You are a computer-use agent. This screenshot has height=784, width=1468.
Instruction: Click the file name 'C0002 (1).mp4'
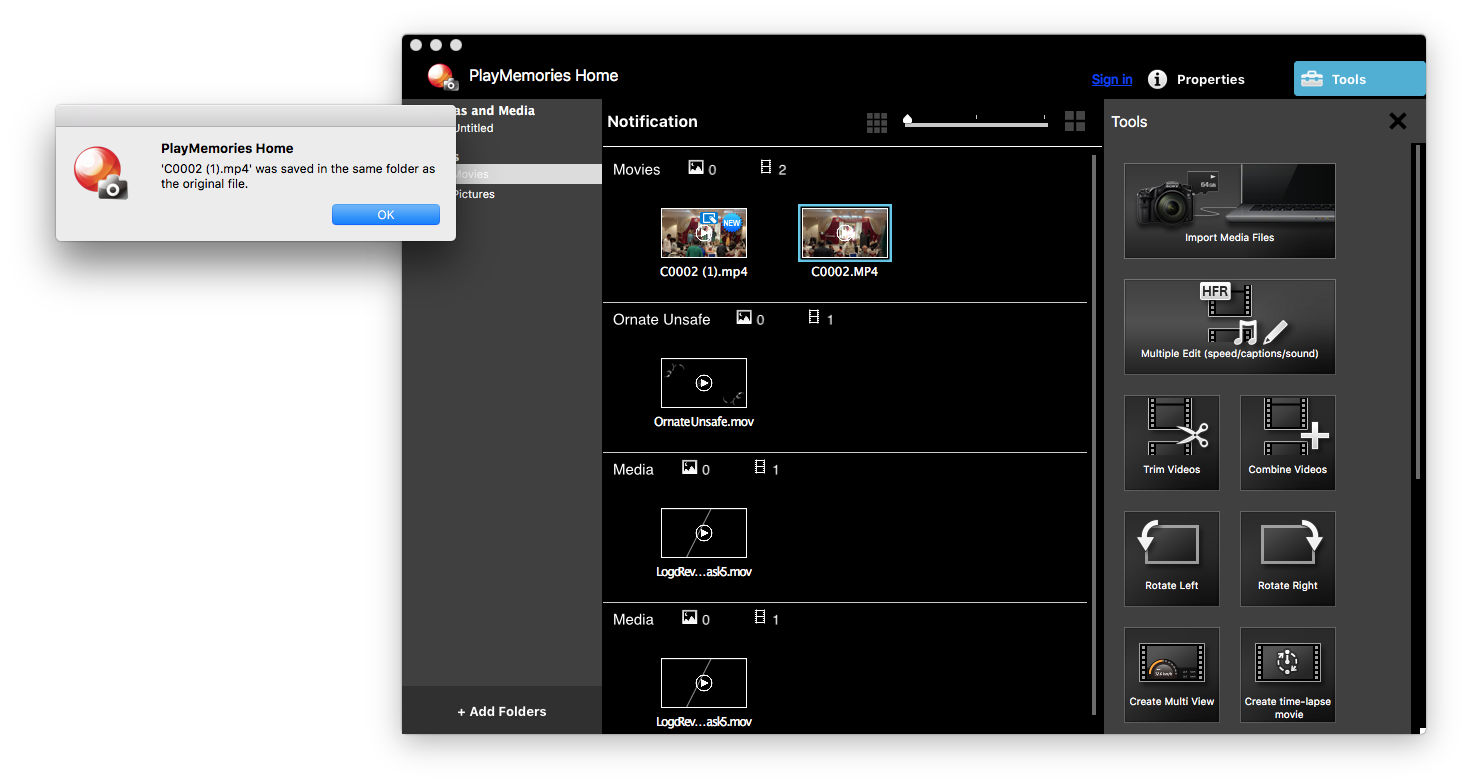[704, 272]
